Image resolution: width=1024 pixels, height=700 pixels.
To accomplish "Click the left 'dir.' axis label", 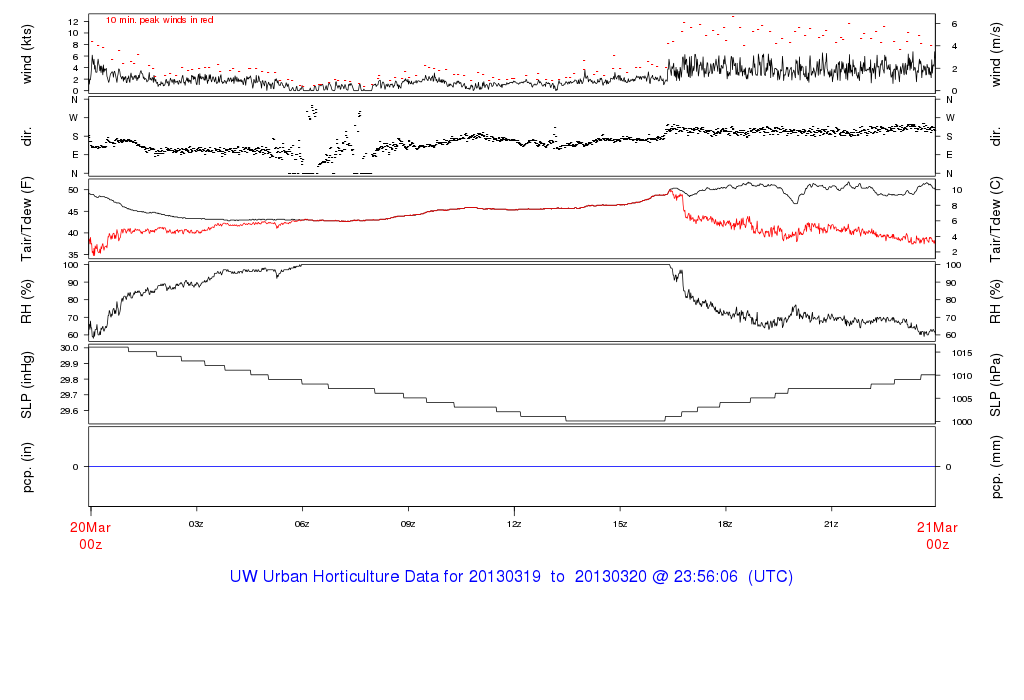I will pyautogui.click(x=27, y=137).
